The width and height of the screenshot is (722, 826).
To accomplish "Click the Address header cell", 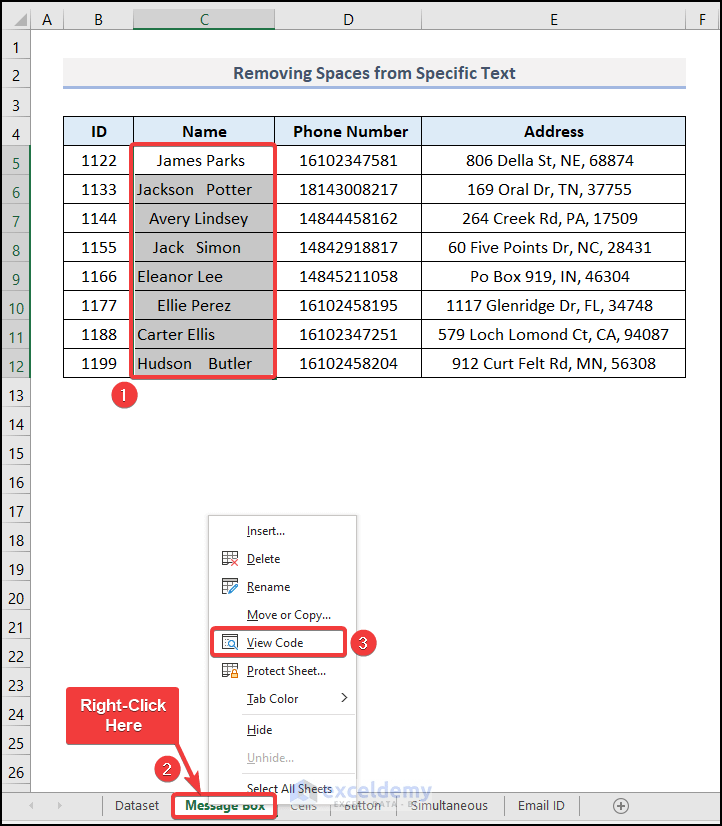I will pyautogui.click(x=553, y=131).
